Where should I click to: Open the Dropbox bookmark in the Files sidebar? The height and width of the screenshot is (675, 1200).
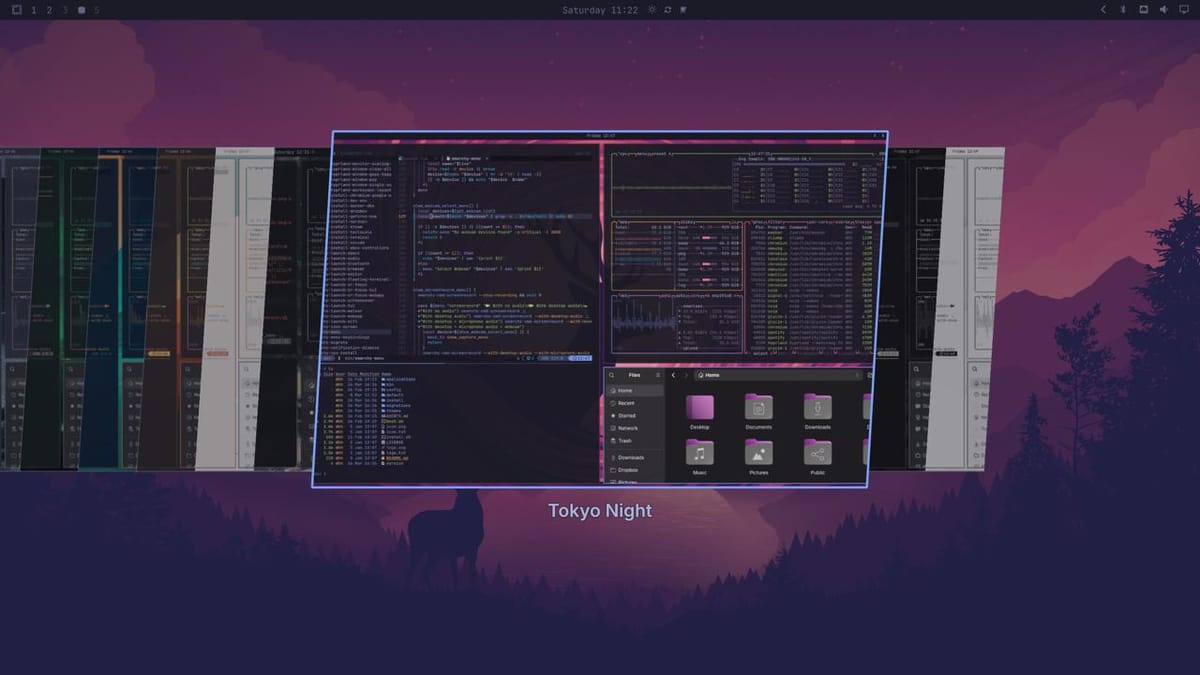pyautogui.click(x=635, y=470)
